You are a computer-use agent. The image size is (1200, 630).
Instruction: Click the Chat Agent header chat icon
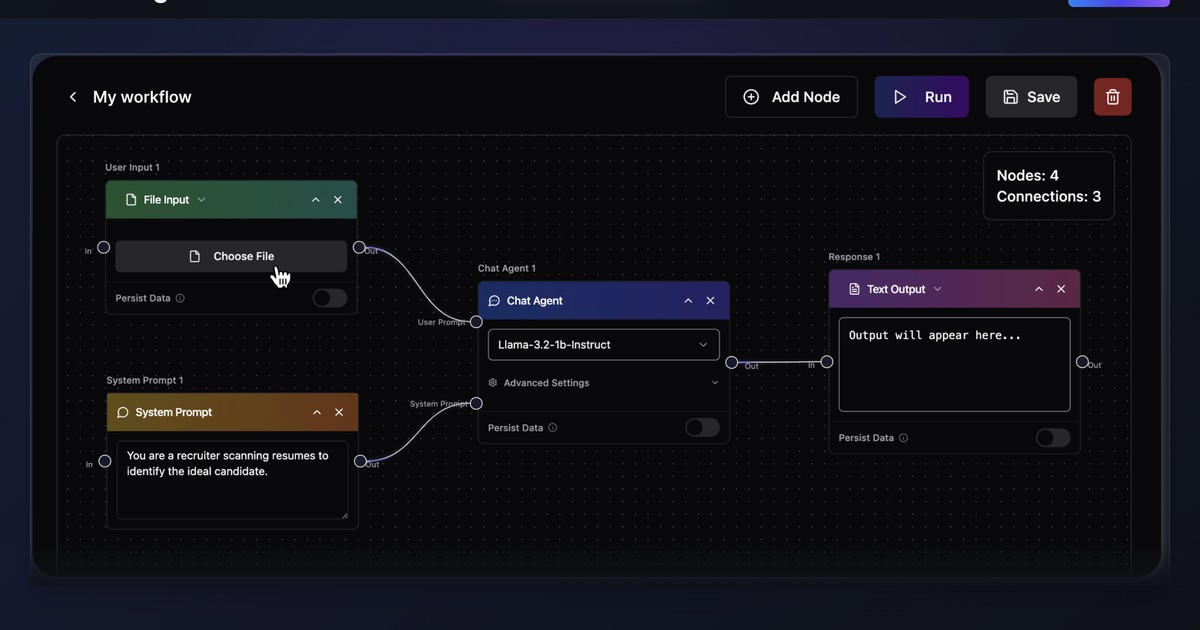494,301
